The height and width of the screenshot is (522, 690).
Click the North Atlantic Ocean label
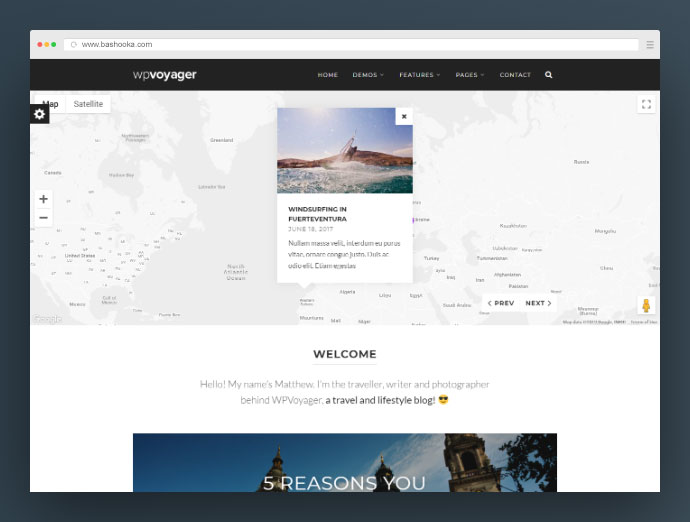(x=236, y=272)
